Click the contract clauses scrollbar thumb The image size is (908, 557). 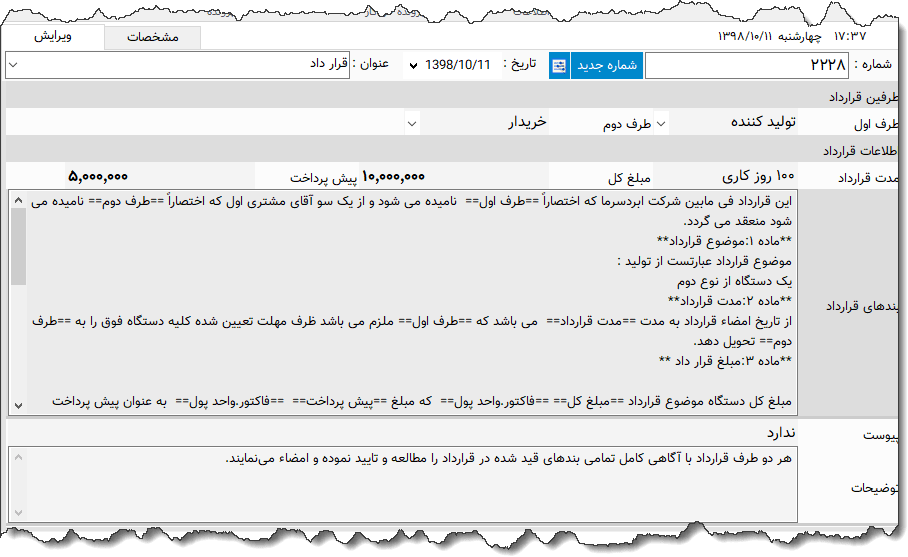18,247
